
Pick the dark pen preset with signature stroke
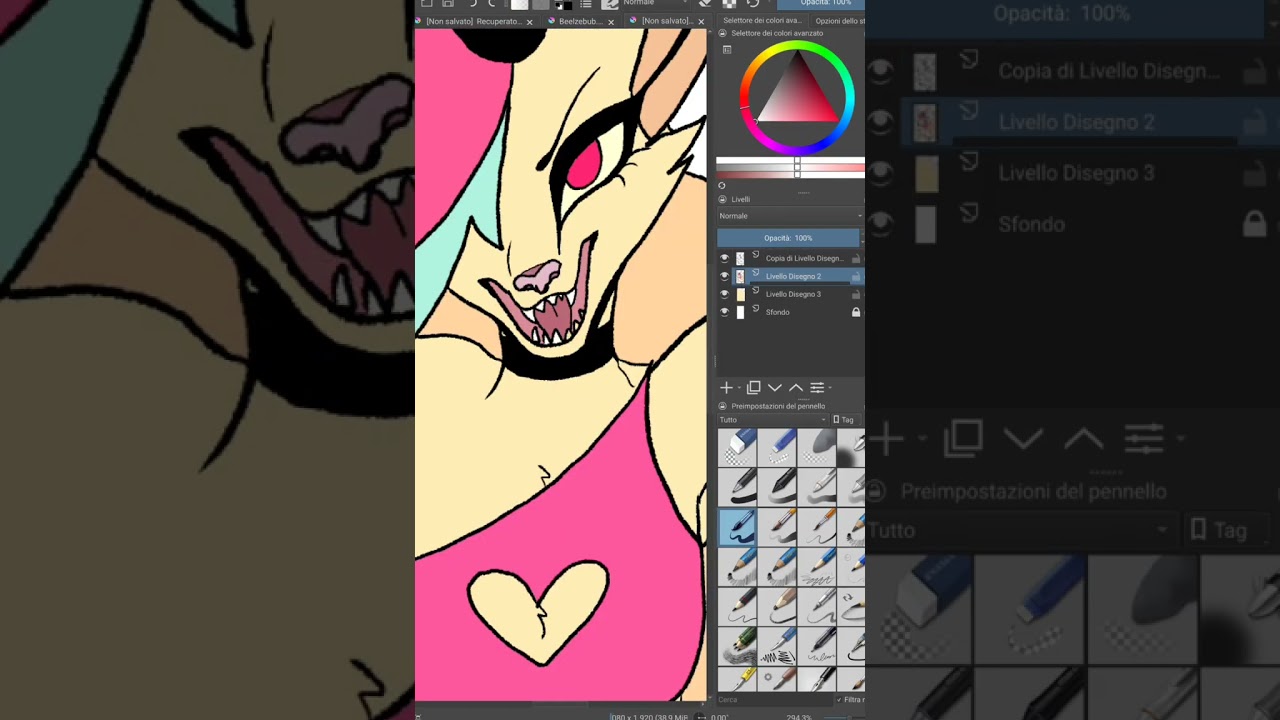click(x=817, y=647)
